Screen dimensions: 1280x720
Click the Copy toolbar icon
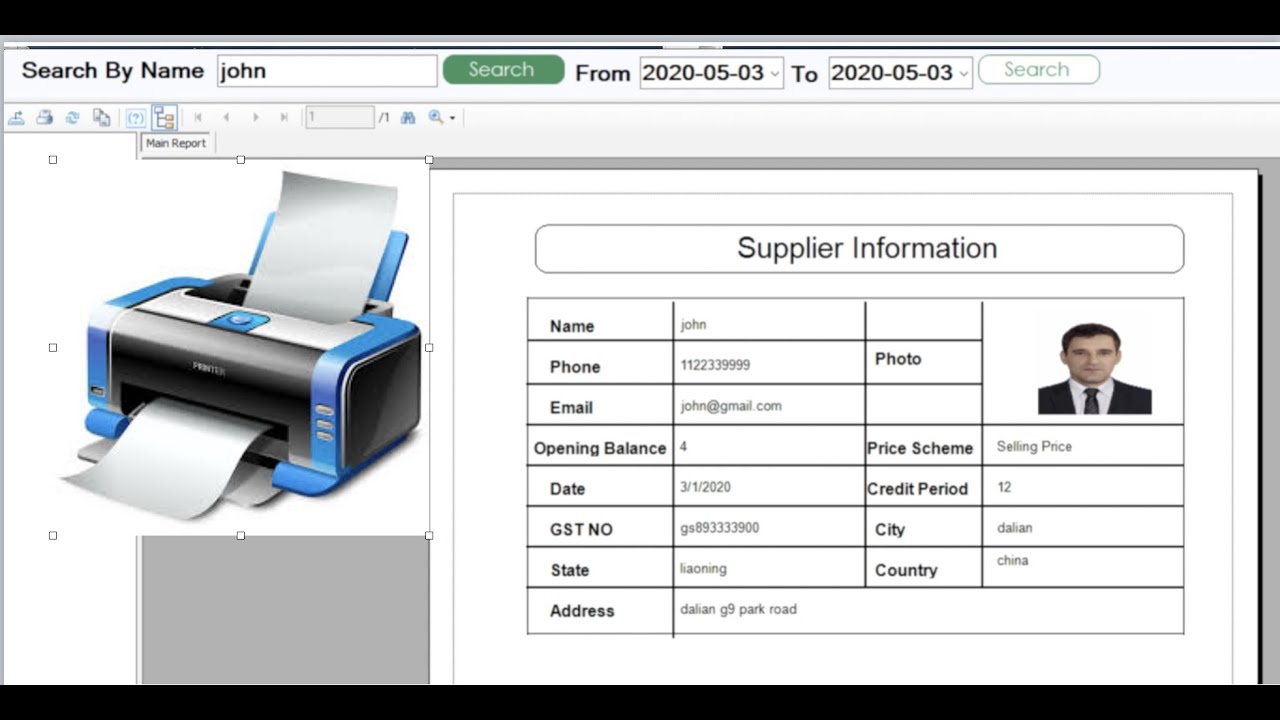pyautogui.click(x=101, y=117)
